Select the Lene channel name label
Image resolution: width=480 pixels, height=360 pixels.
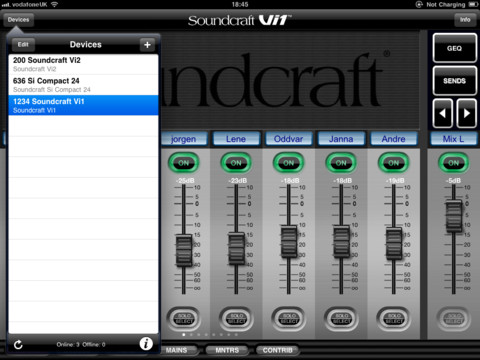(x=236, y=139)
